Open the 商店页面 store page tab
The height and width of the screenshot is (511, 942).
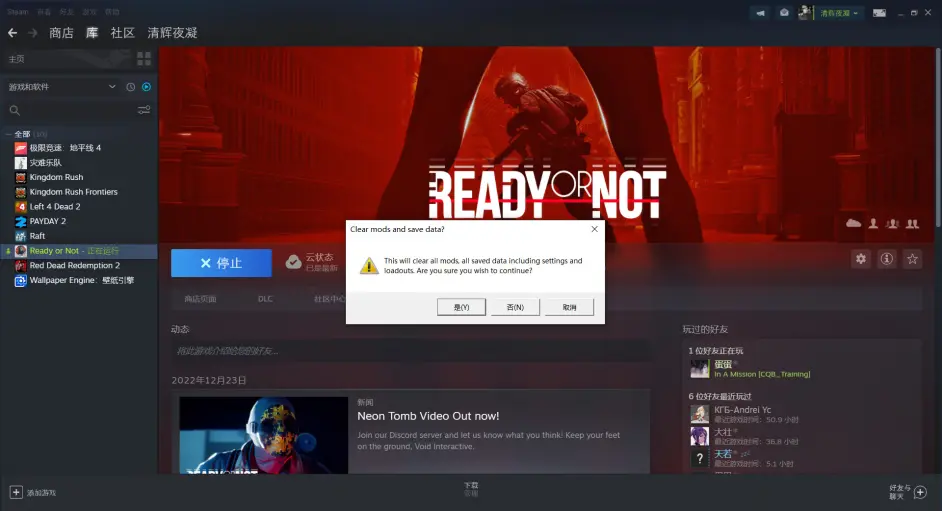click(200, 299)
